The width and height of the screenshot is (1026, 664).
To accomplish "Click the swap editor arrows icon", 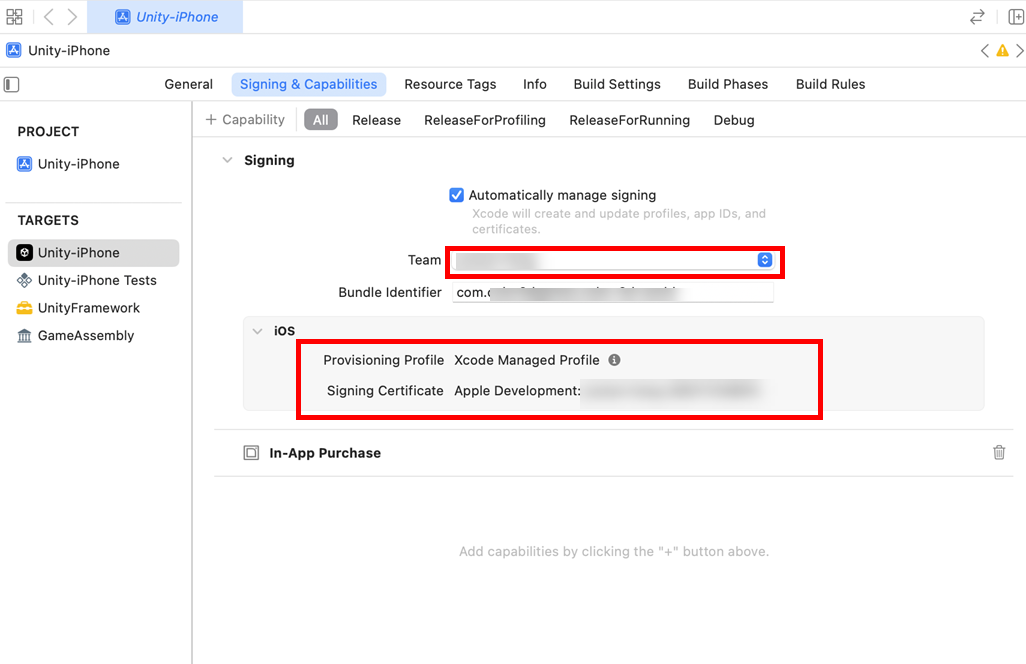I will [x=977, y=17].
